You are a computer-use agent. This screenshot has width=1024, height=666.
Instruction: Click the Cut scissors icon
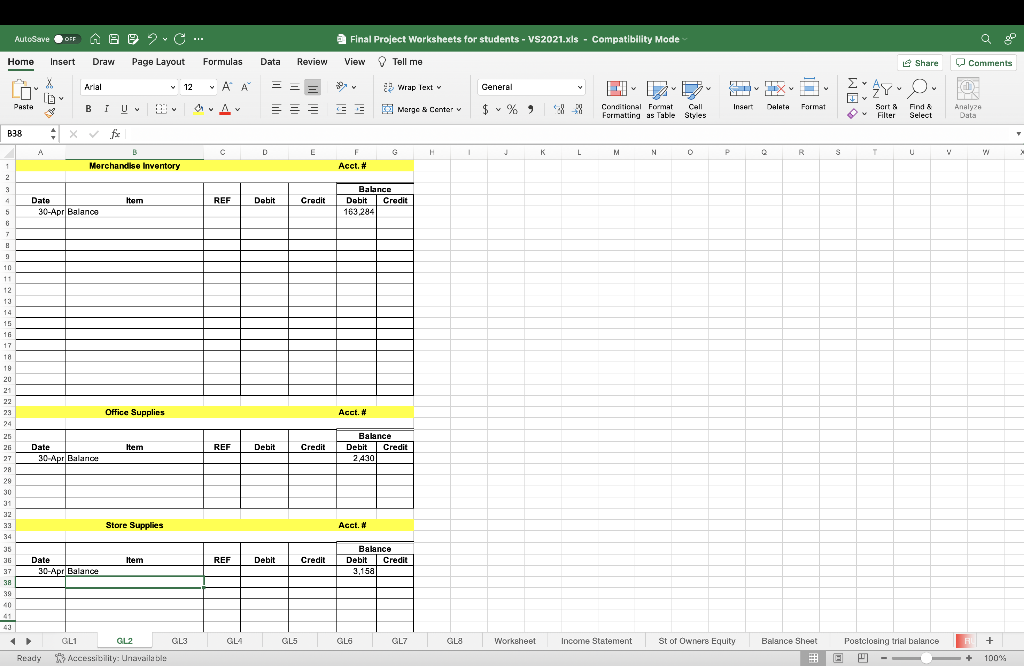(x=49, y=84)
